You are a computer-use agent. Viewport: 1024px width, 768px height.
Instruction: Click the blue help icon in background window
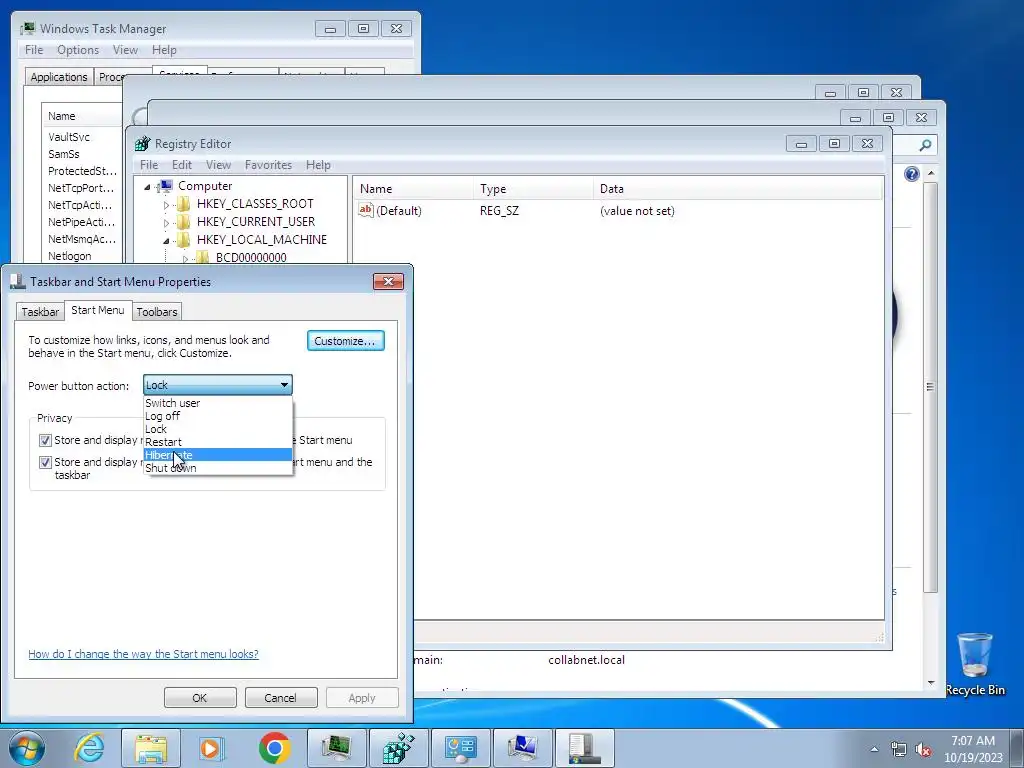tap(912, 174)
